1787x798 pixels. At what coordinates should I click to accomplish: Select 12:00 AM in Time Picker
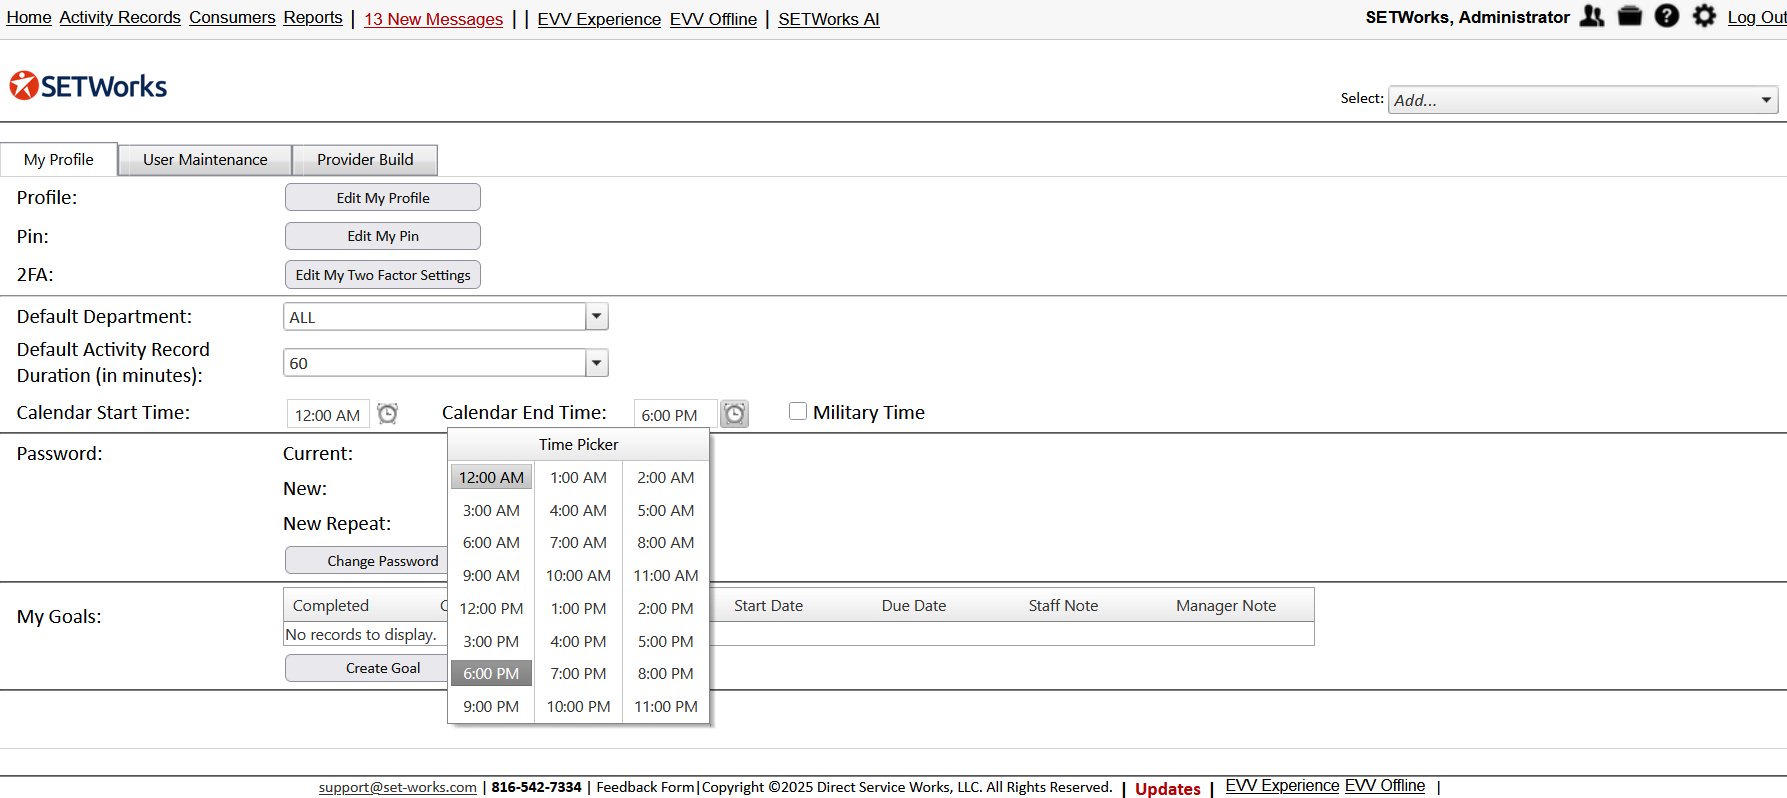[x=491, y=477]
